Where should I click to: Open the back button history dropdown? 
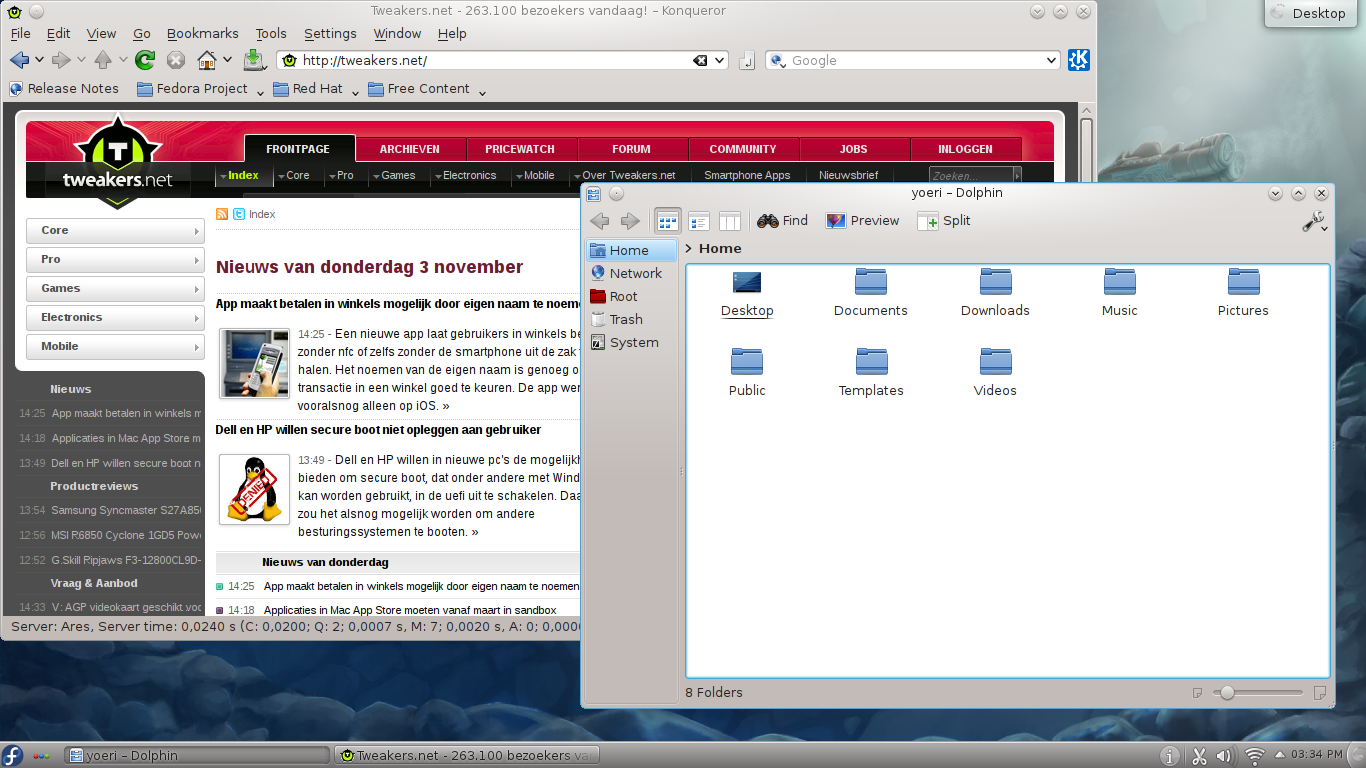click(38, 60)
